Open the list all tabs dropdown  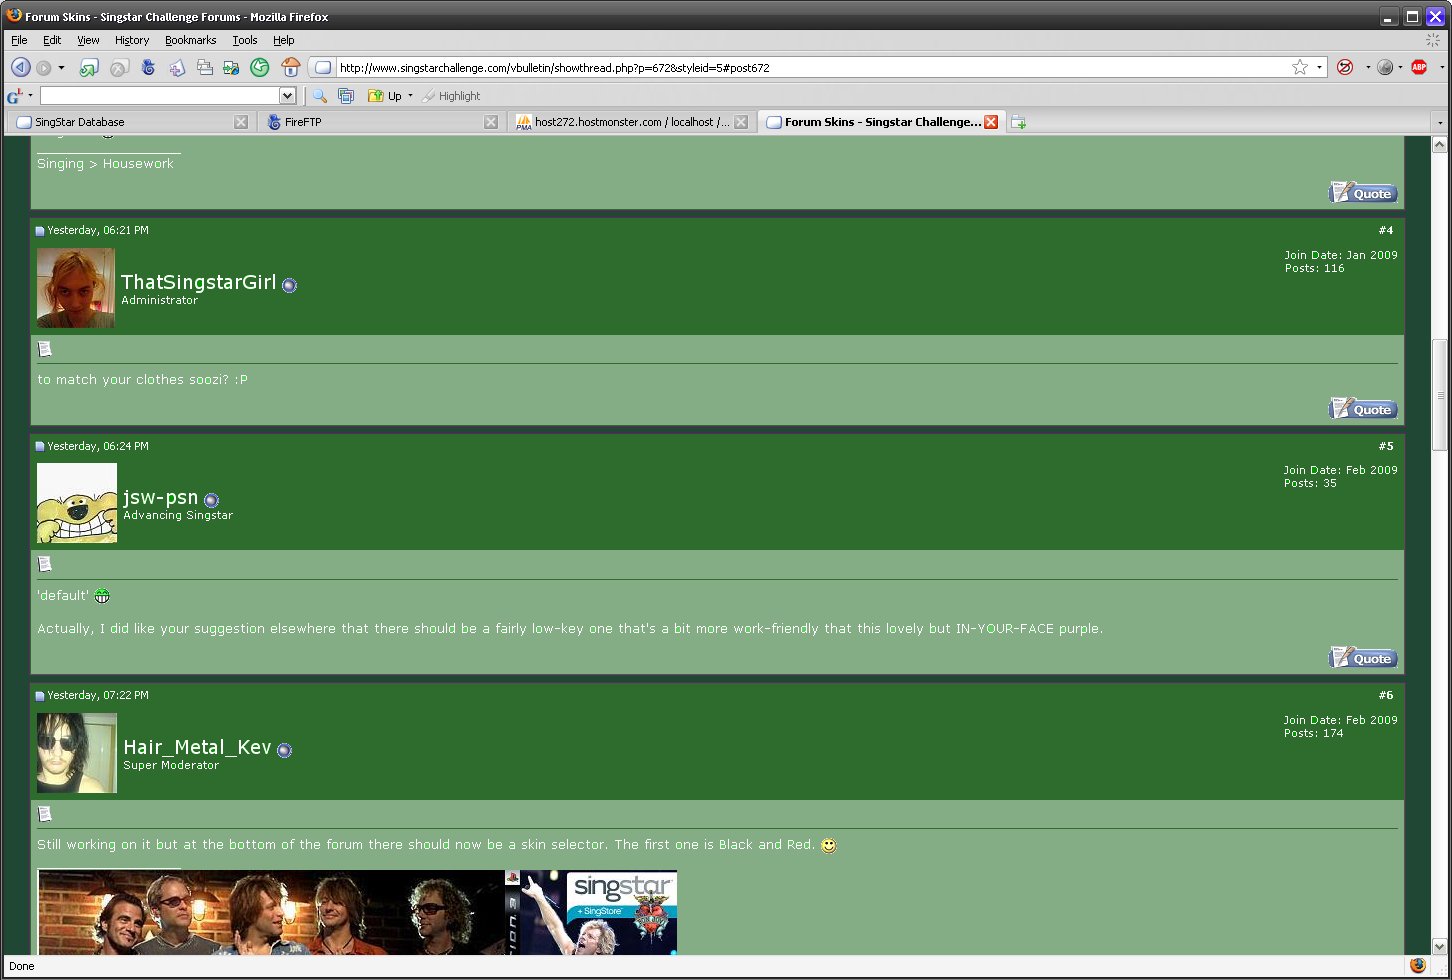(1440, 122)
